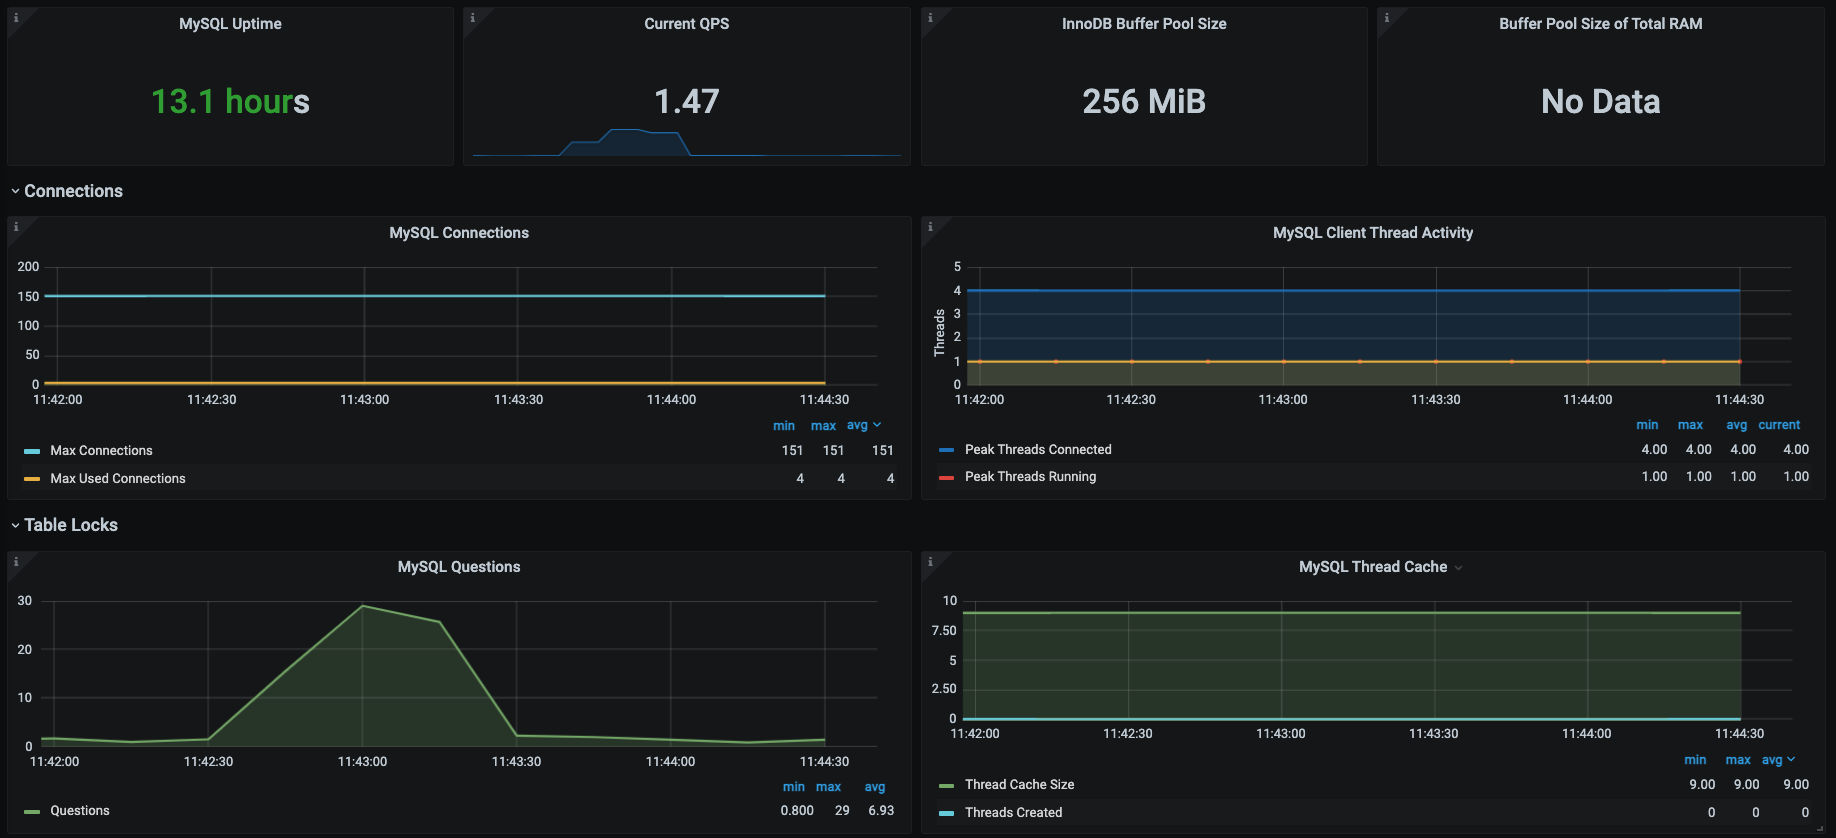Screen dimensions: 1836x838
Task: Sort Client Thread Activity legend by avg
Action: [x=1736, y=425]
